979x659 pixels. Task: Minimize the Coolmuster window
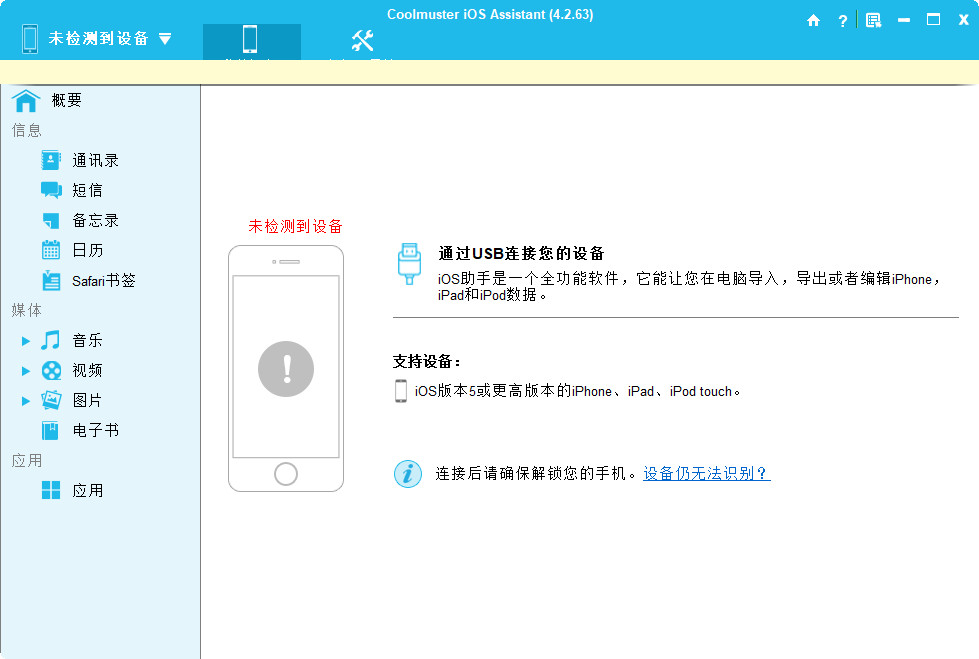click(903, 20)
